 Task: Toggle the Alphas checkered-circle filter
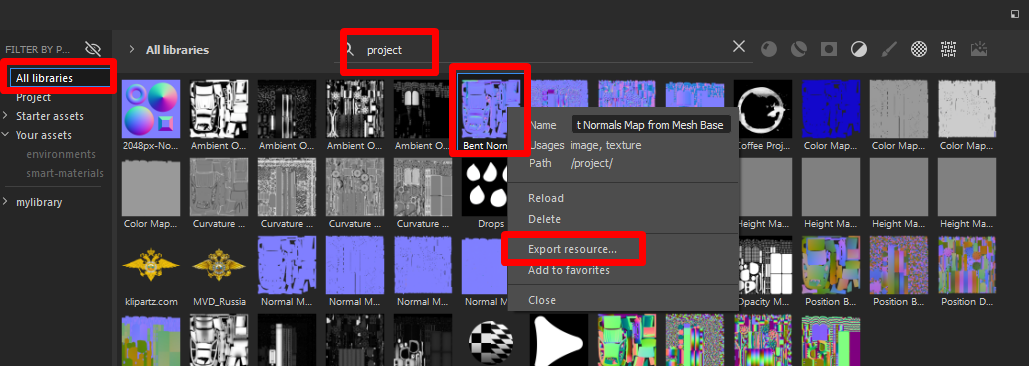919,49
